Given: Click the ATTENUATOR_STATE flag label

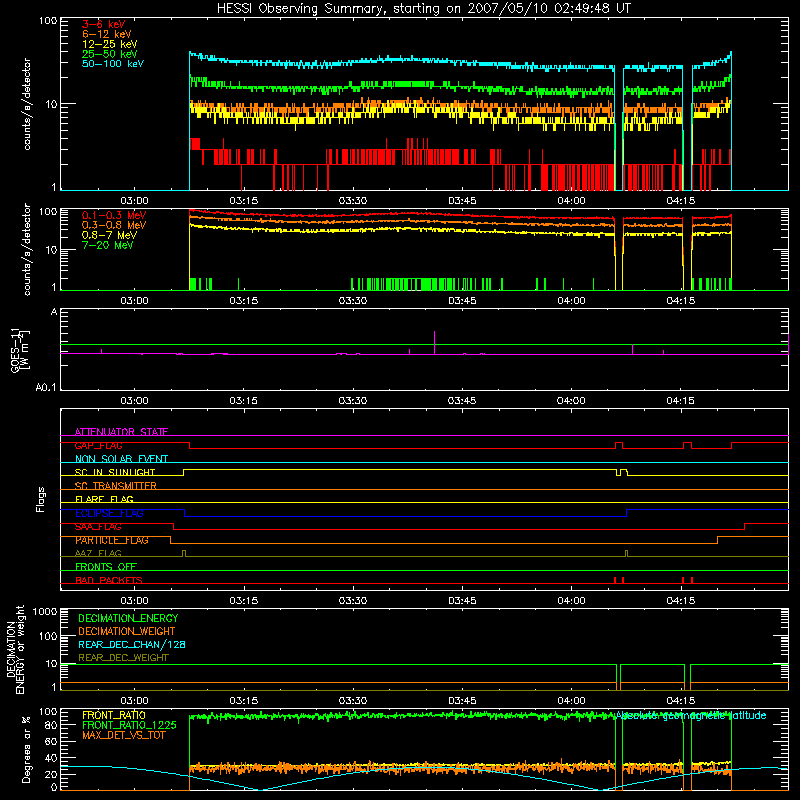Looking at the screenshot, I should pyautogui.click(x=121, y=432).
